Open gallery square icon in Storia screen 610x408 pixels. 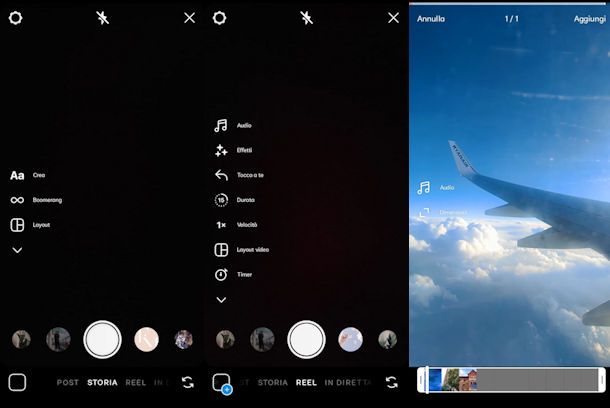(17, 382)
